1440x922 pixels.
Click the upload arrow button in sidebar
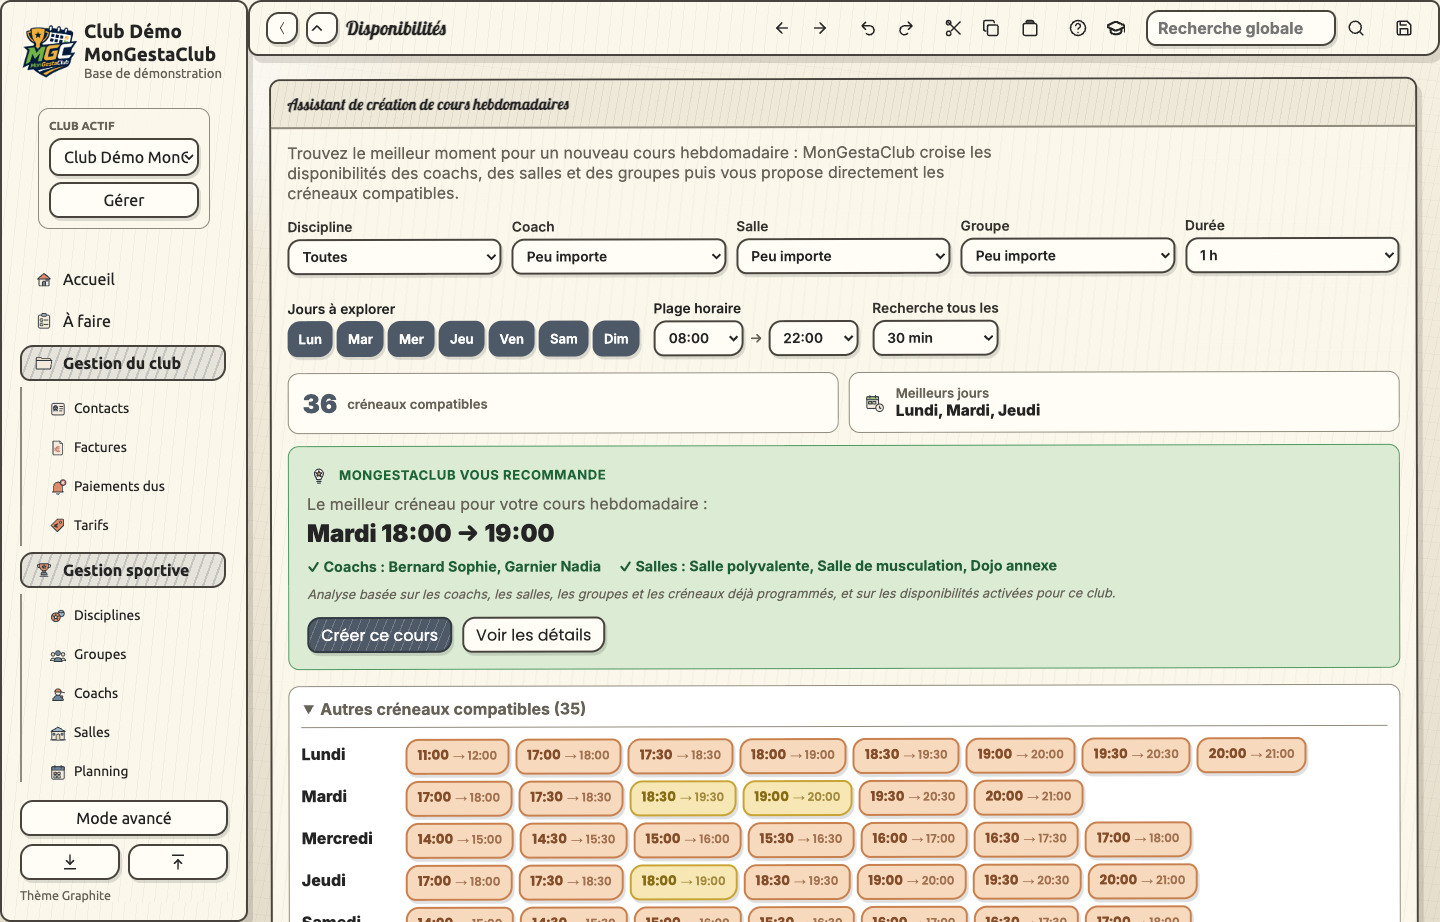(178, 862)
